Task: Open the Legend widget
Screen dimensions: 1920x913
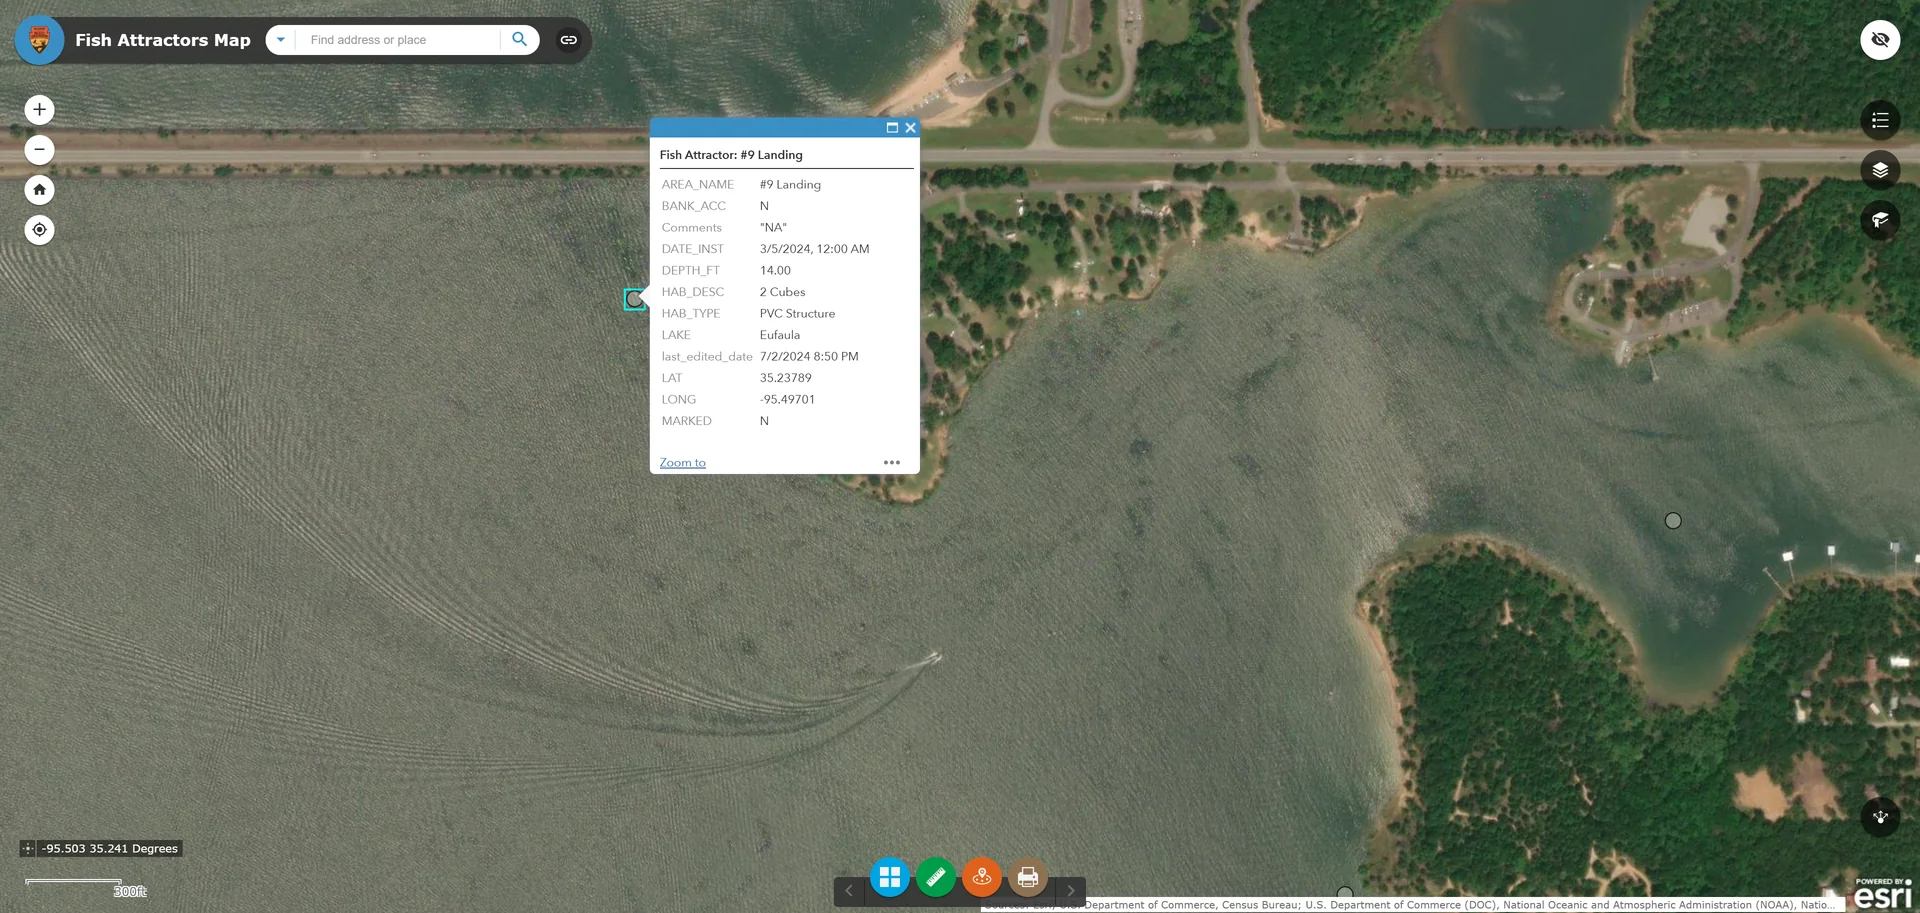Action: pyautogui.click(x=1880, y=120)
